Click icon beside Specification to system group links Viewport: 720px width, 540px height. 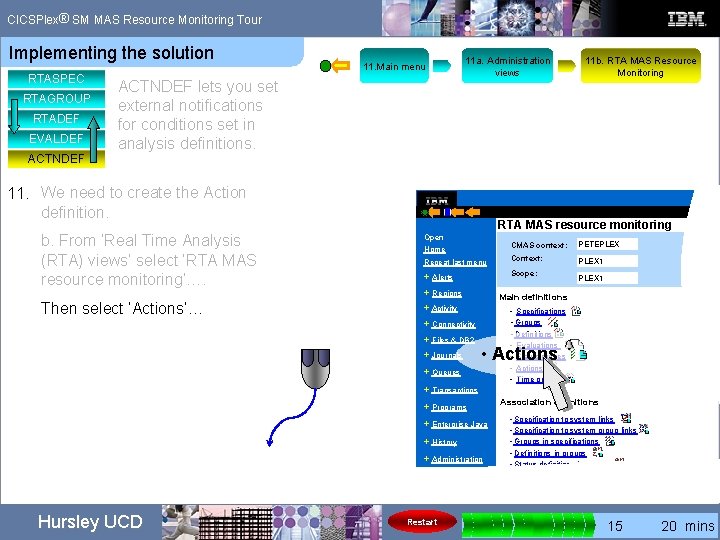644,429
